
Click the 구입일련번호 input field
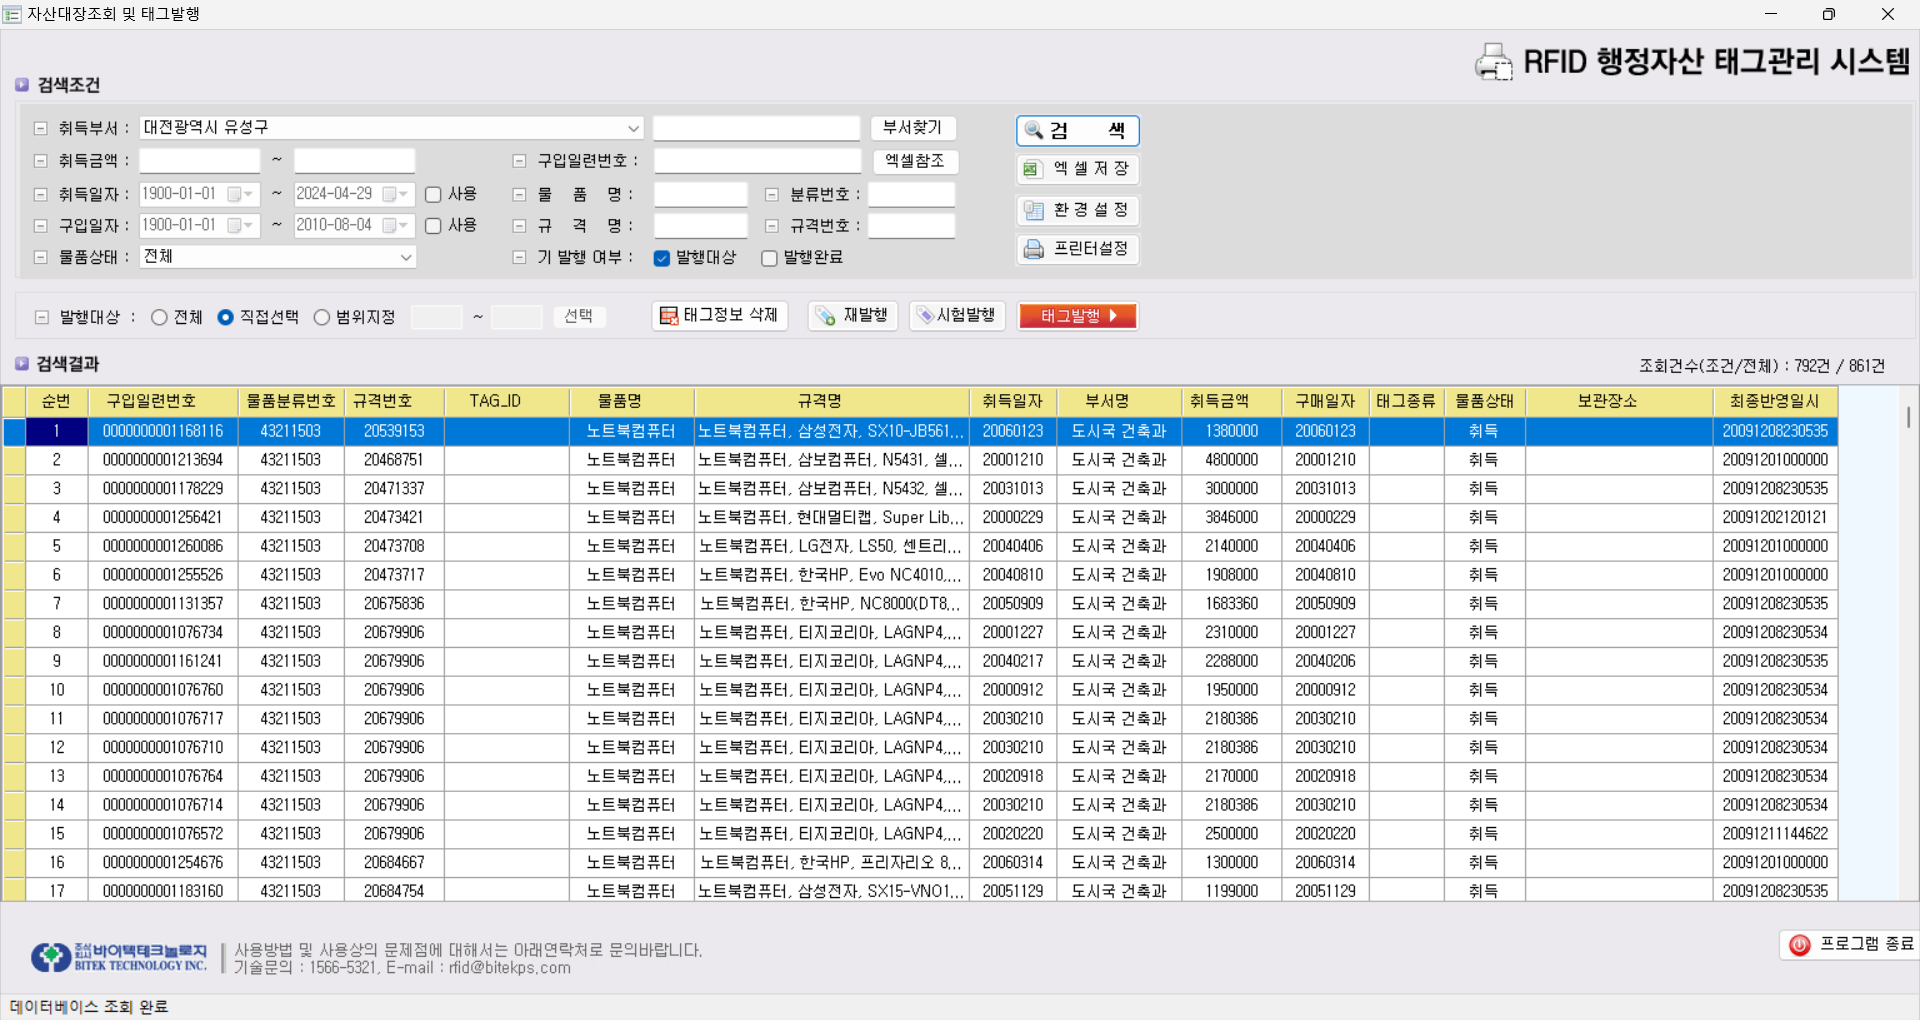757,161
